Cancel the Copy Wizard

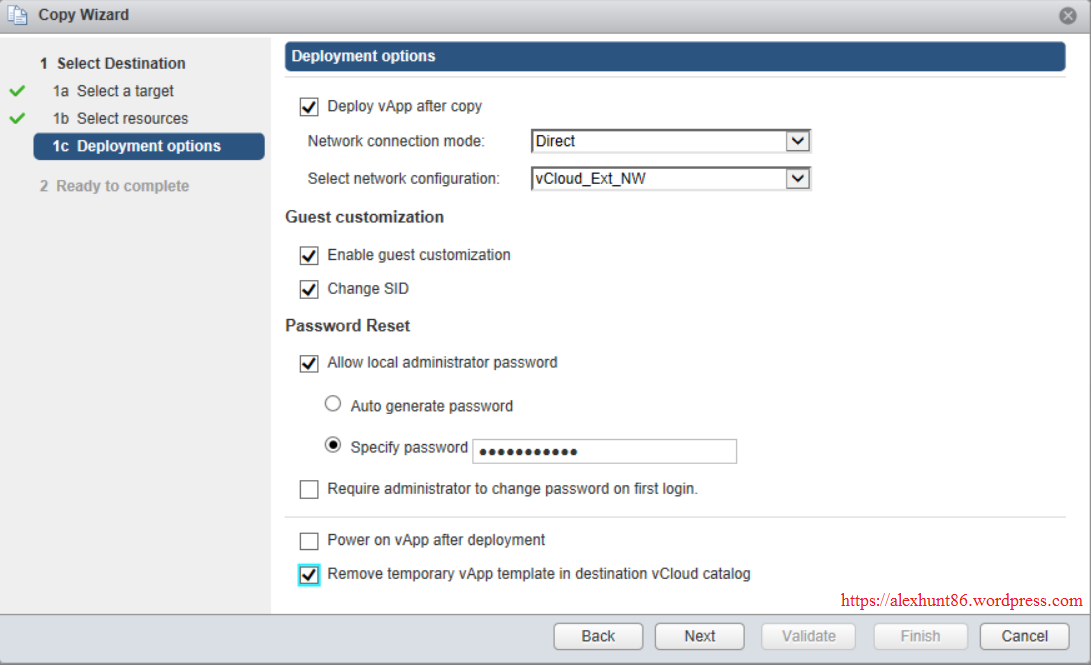pos(1024,636)
